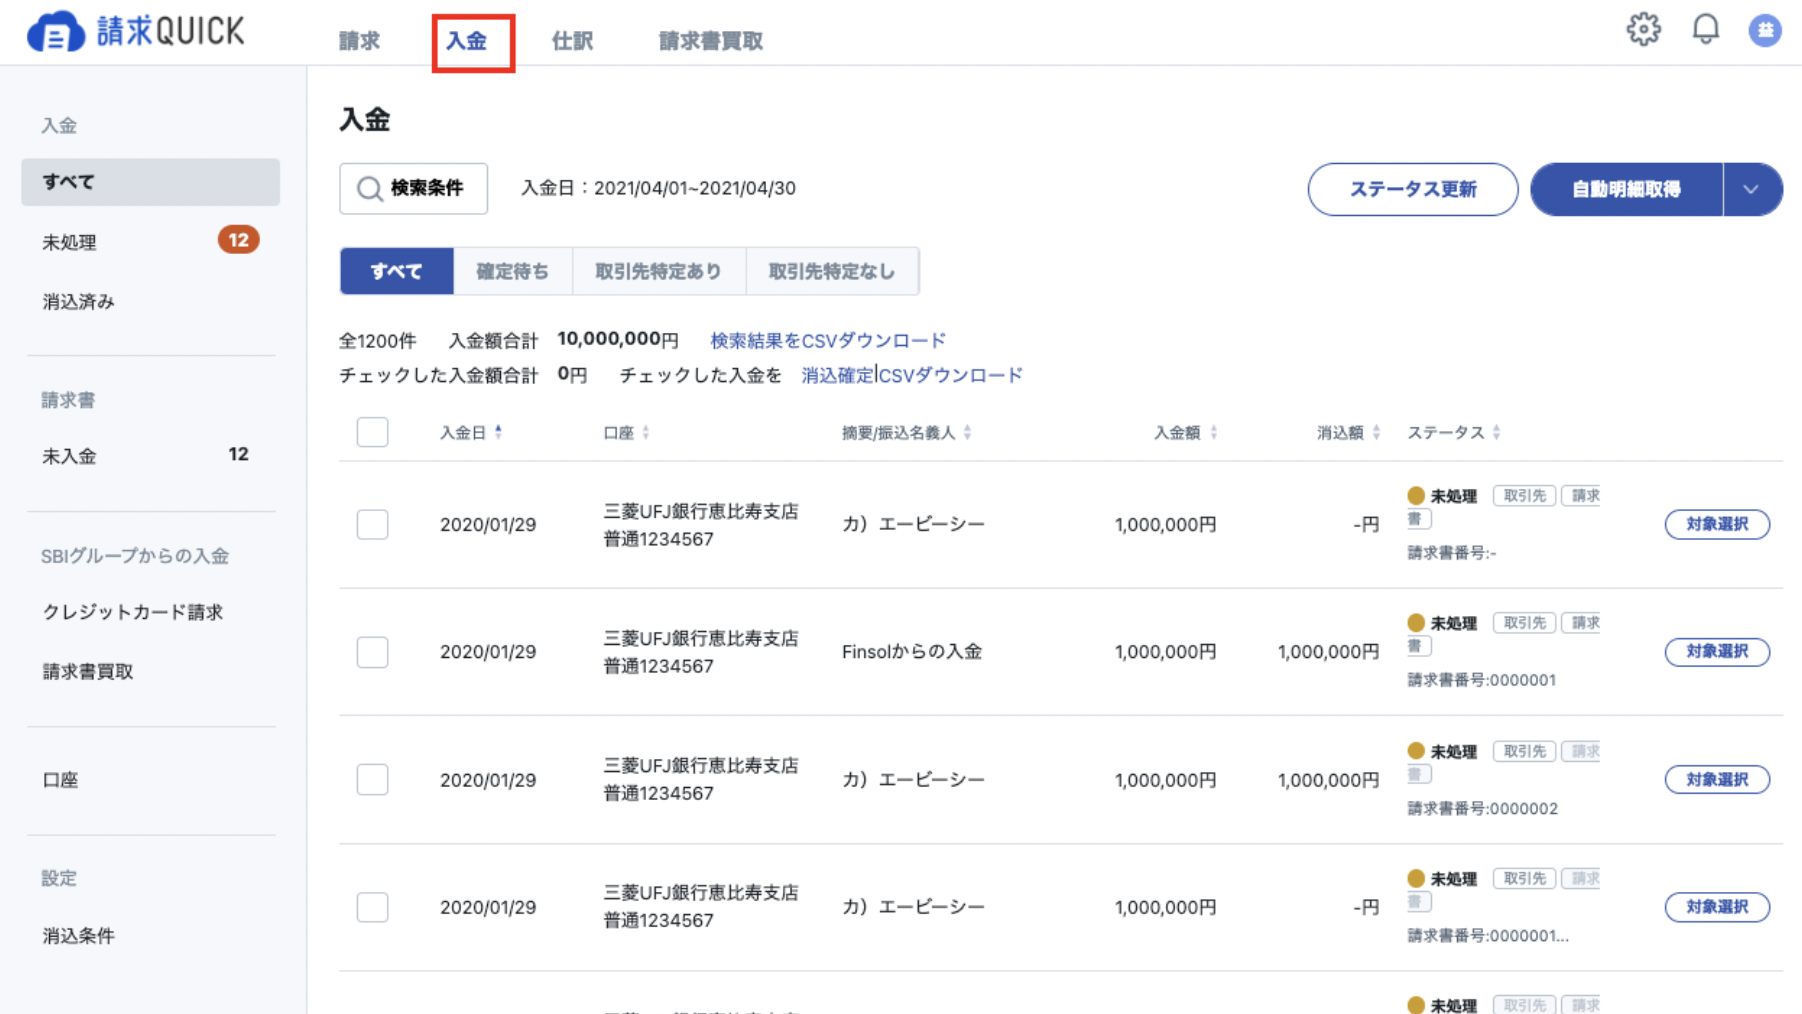Select the 確定待ち filter tab
The image size is (1802, 1014).
pyautogui.click(x=512, y=271)
